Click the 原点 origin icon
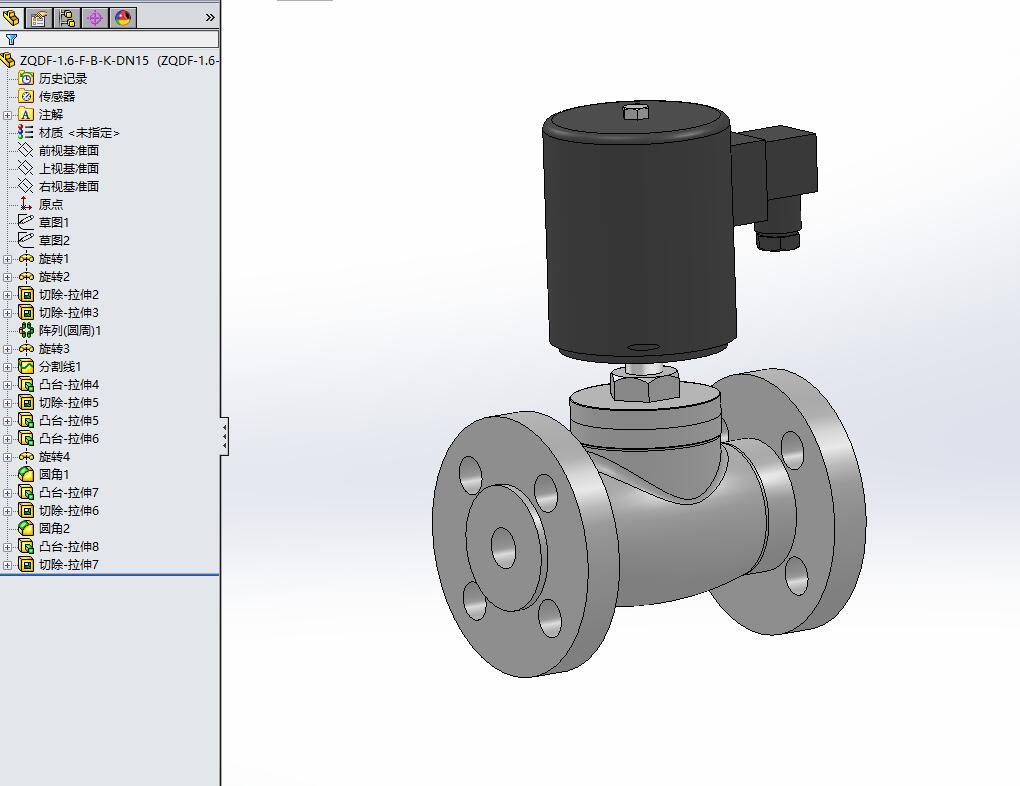This screenshot has width=1020, height=786. click(25, 204)
